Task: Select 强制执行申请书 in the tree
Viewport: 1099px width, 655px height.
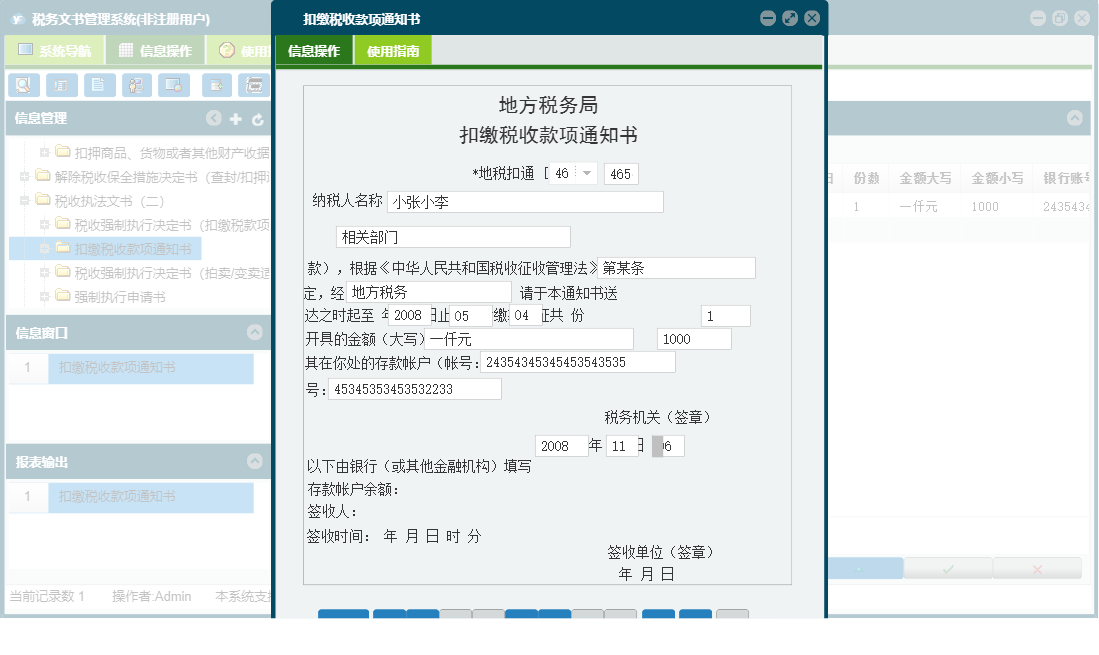Action: pos(120,297)
